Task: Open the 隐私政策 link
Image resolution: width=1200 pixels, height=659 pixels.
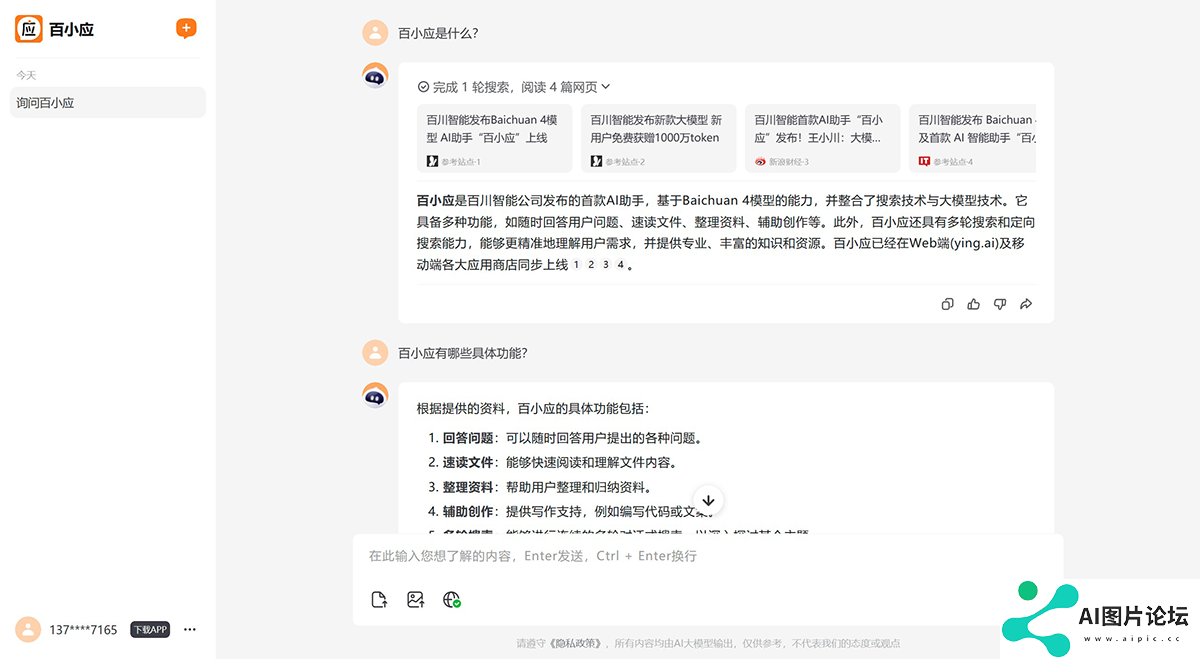Action: tap(576, 643)
